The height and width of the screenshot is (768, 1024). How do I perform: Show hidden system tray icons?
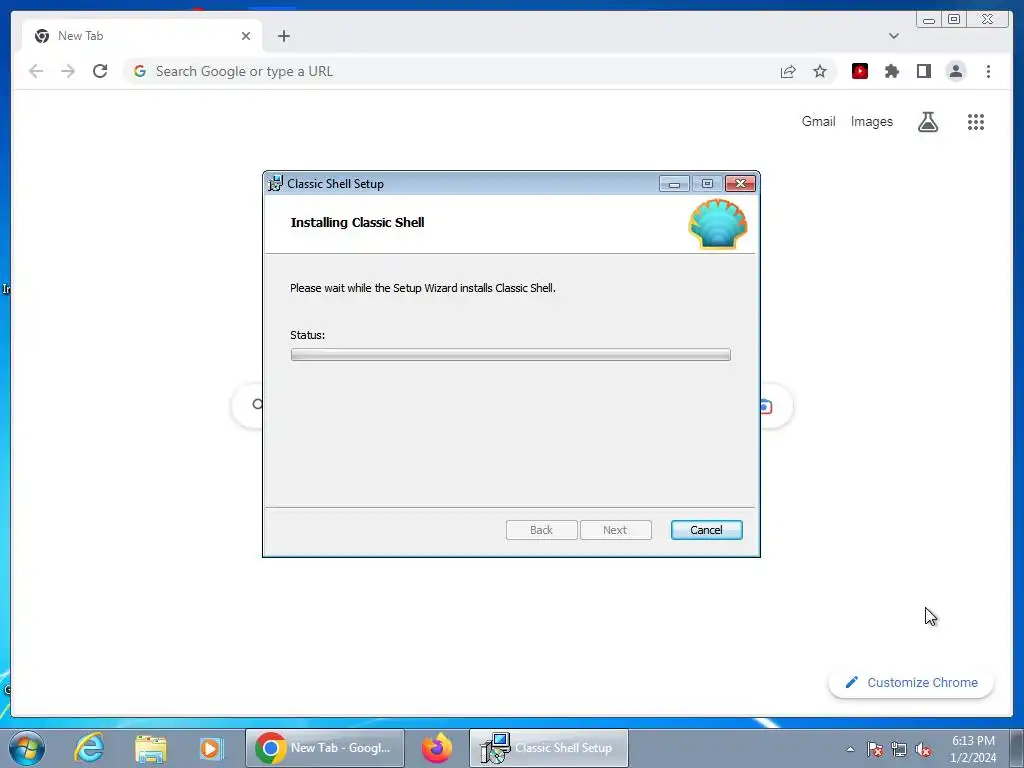pos(850,749)
